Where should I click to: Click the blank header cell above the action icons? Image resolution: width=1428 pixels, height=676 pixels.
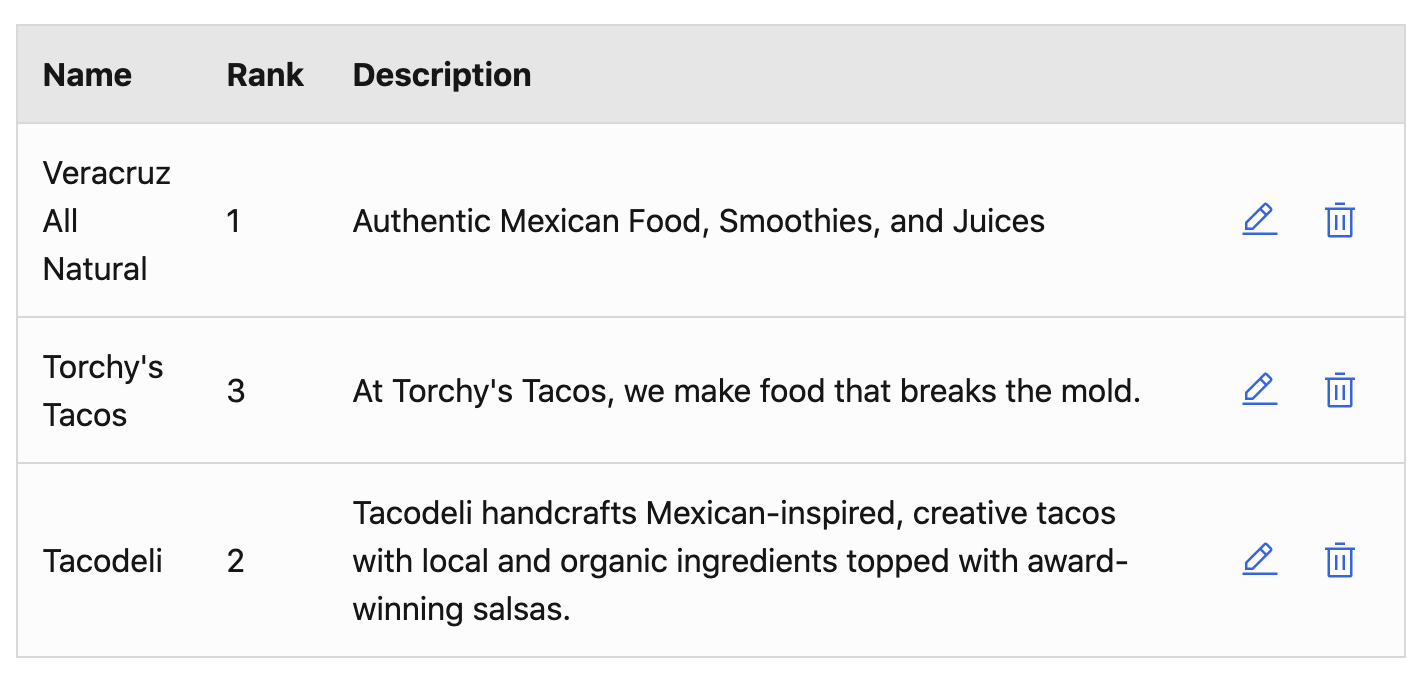coord(1298,75)
